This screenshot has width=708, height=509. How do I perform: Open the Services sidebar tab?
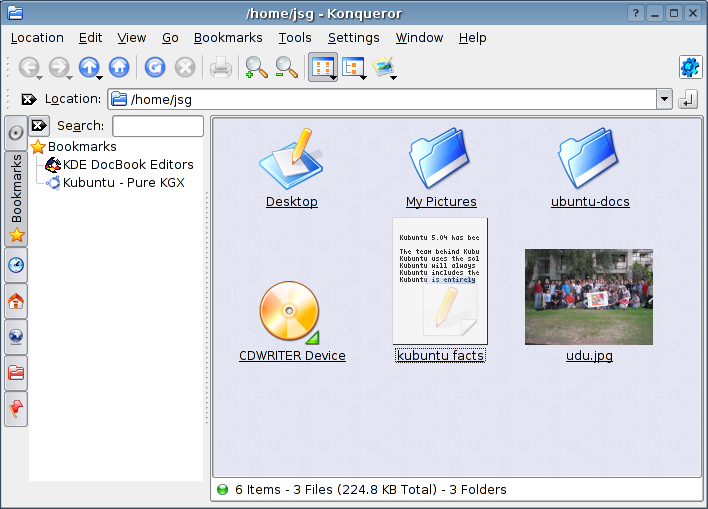tap(16, 409)
